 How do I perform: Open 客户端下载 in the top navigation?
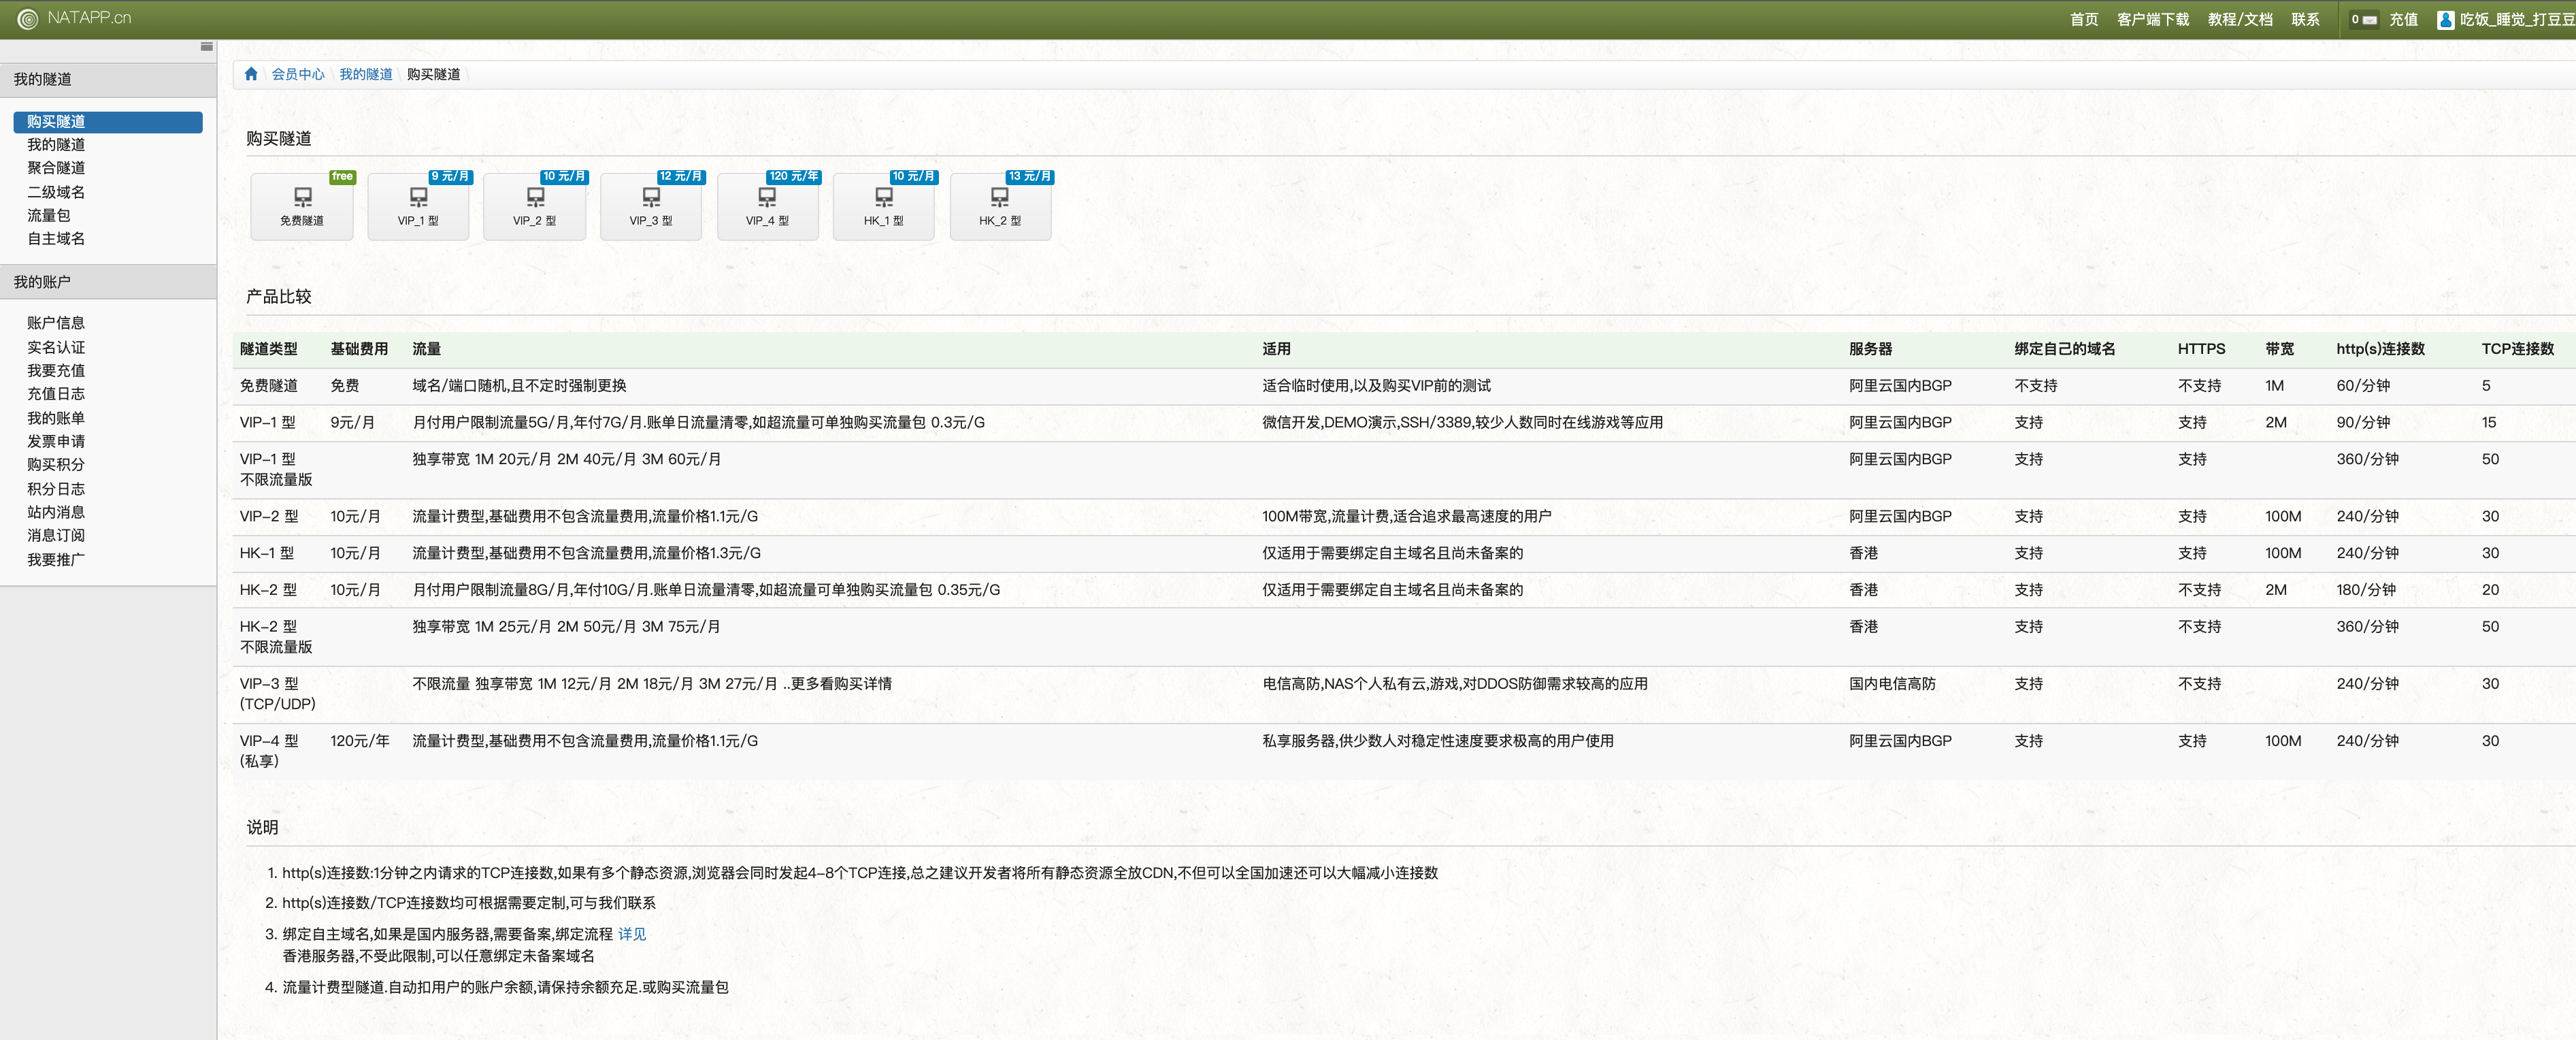(x=2153, y=19)
